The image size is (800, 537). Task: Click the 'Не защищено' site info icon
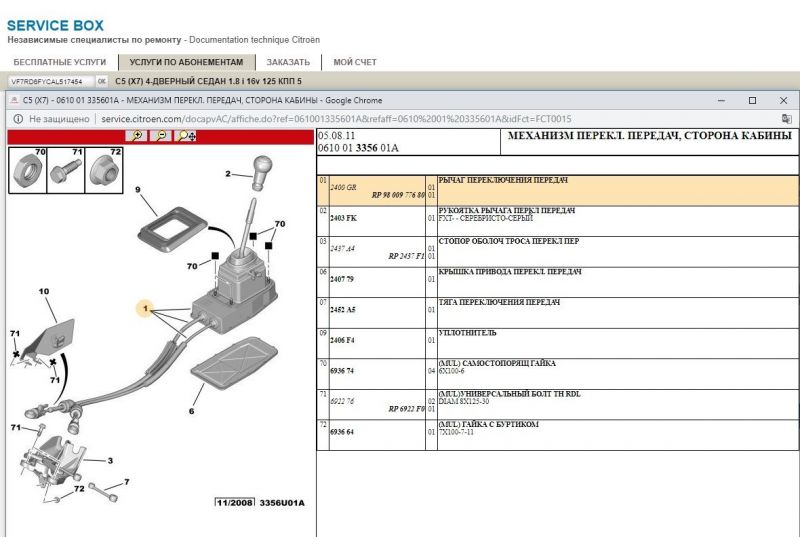click(18, 119)
